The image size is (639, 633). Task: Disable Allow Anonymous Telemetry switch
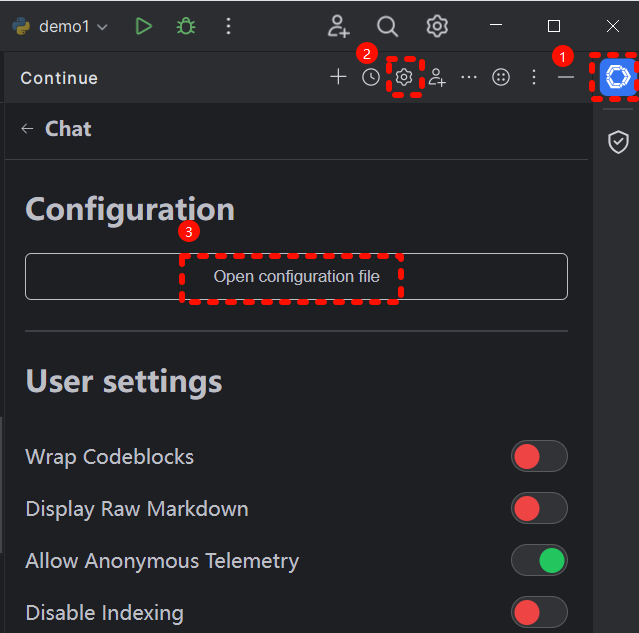[539, 560]
